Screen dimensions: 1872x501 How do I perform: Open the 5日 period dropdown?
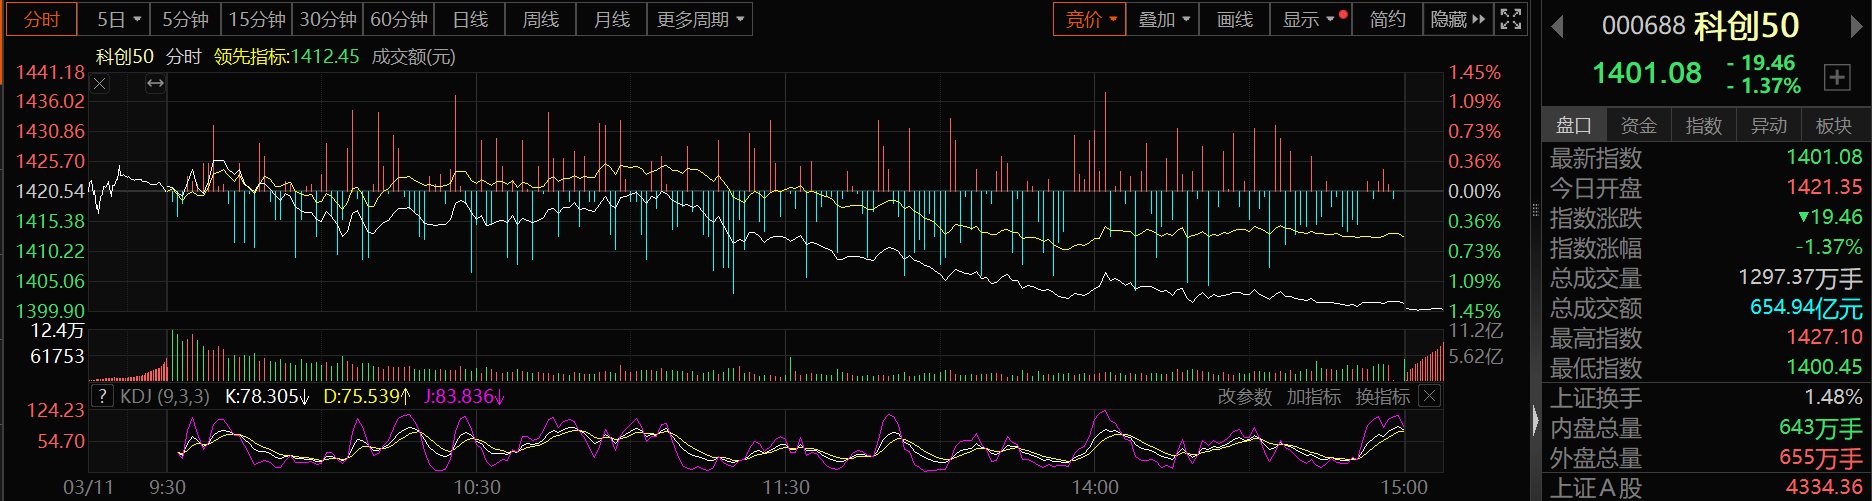coord(119,19)
